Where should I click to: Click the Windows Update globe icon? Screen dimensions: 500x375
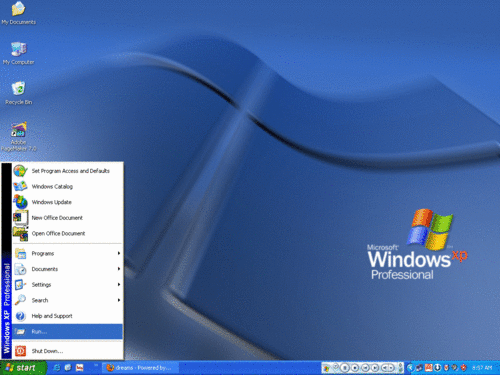(x=20, y=202)
